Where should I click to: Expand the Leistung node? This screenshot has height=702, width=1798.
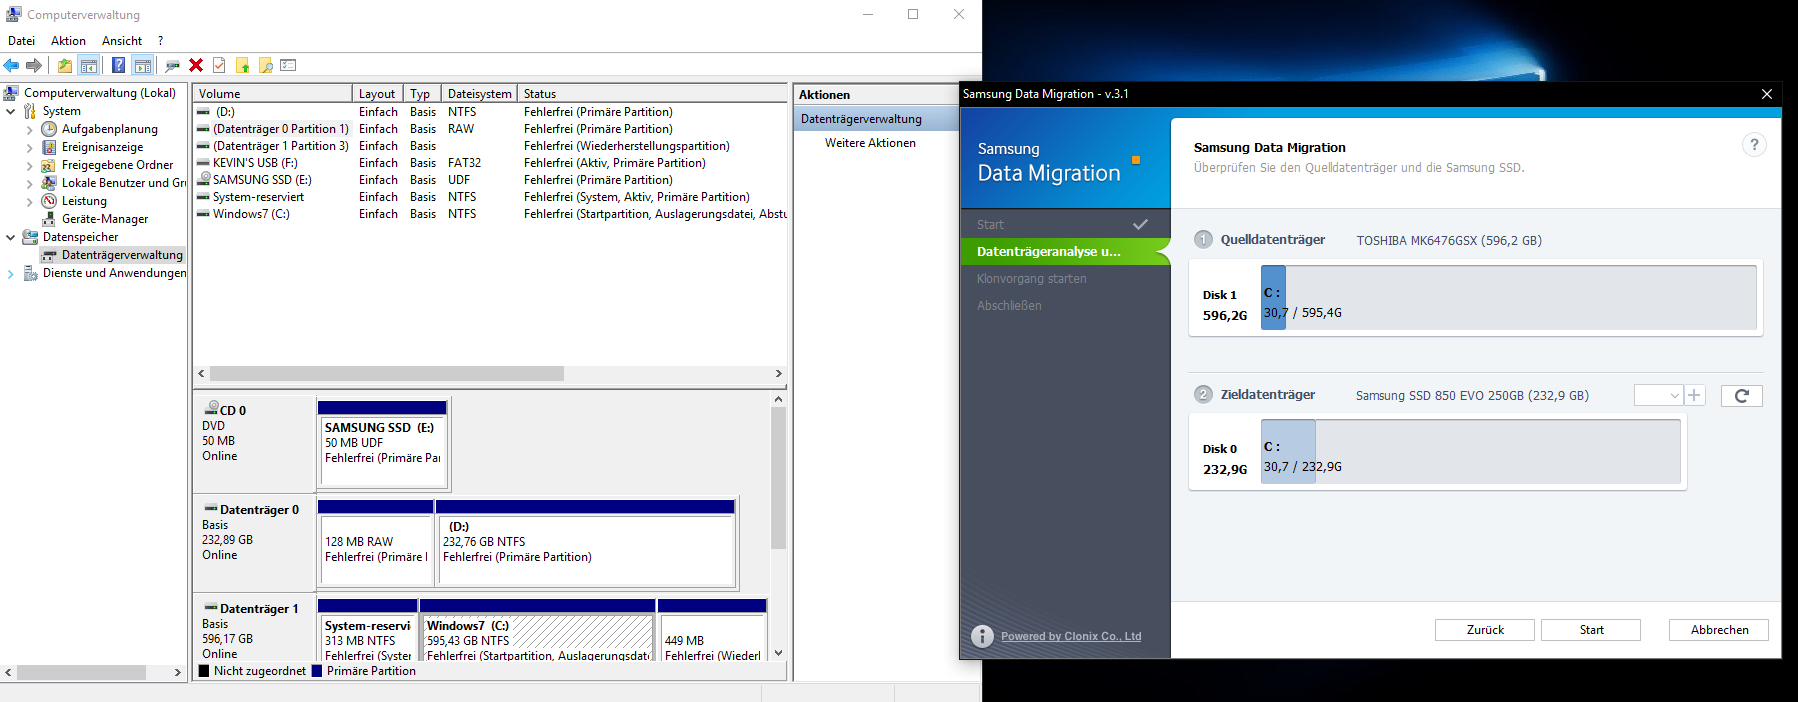coord(30,201)
